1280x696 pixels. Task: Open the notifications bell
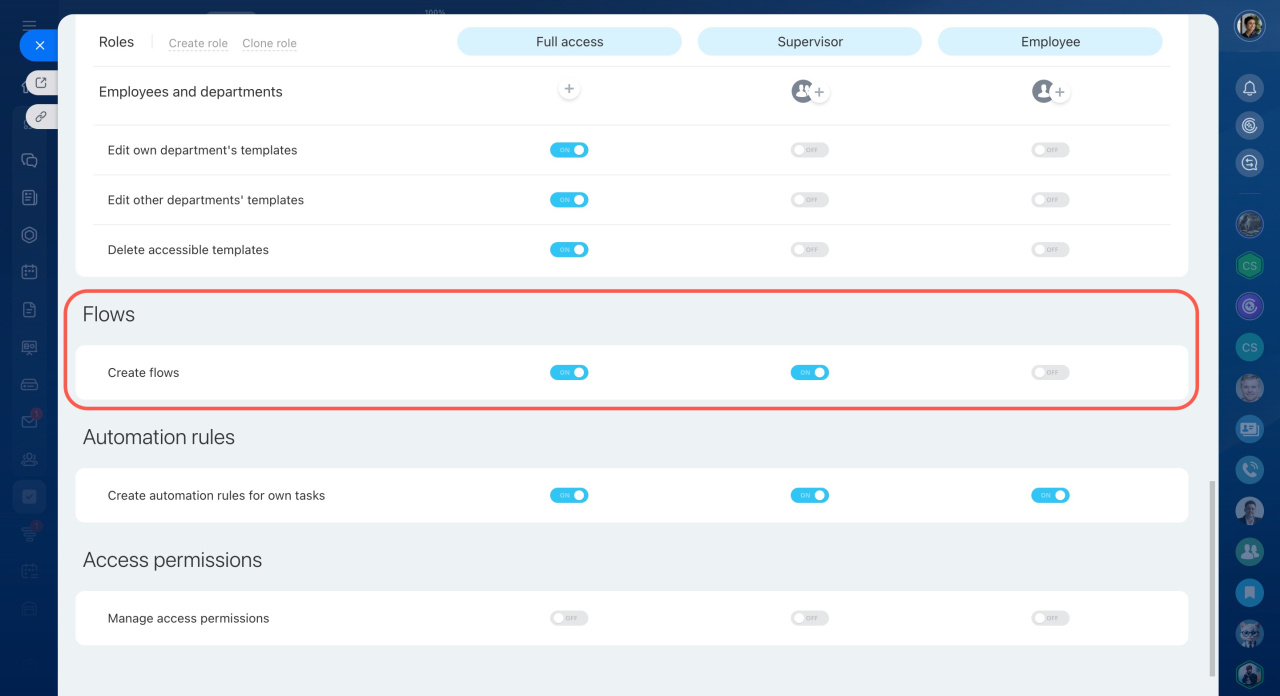tap(1249, 88)
